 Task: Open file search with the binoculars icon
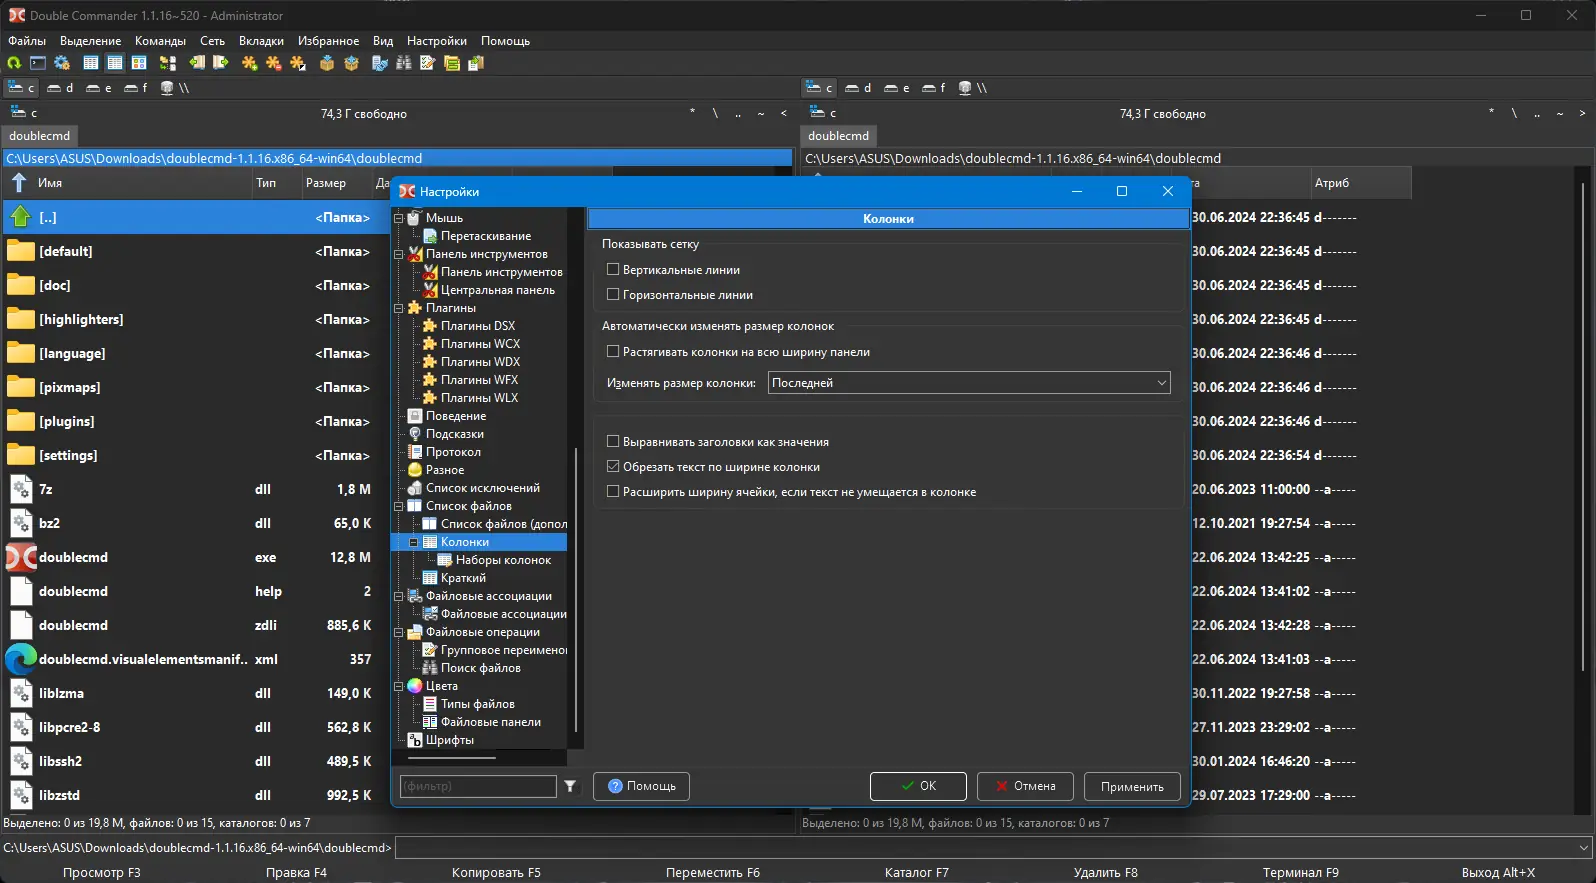click(404, 63)
